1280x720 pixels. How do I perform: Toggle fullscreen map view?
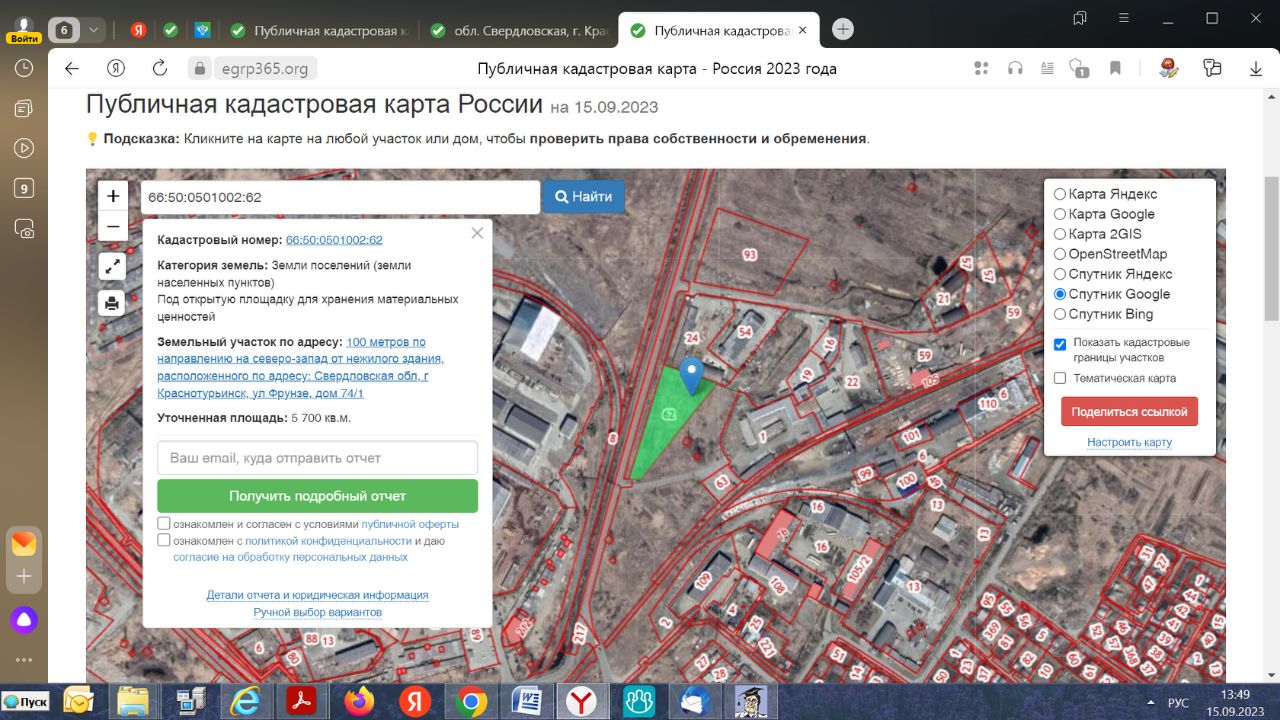point(113,266)
